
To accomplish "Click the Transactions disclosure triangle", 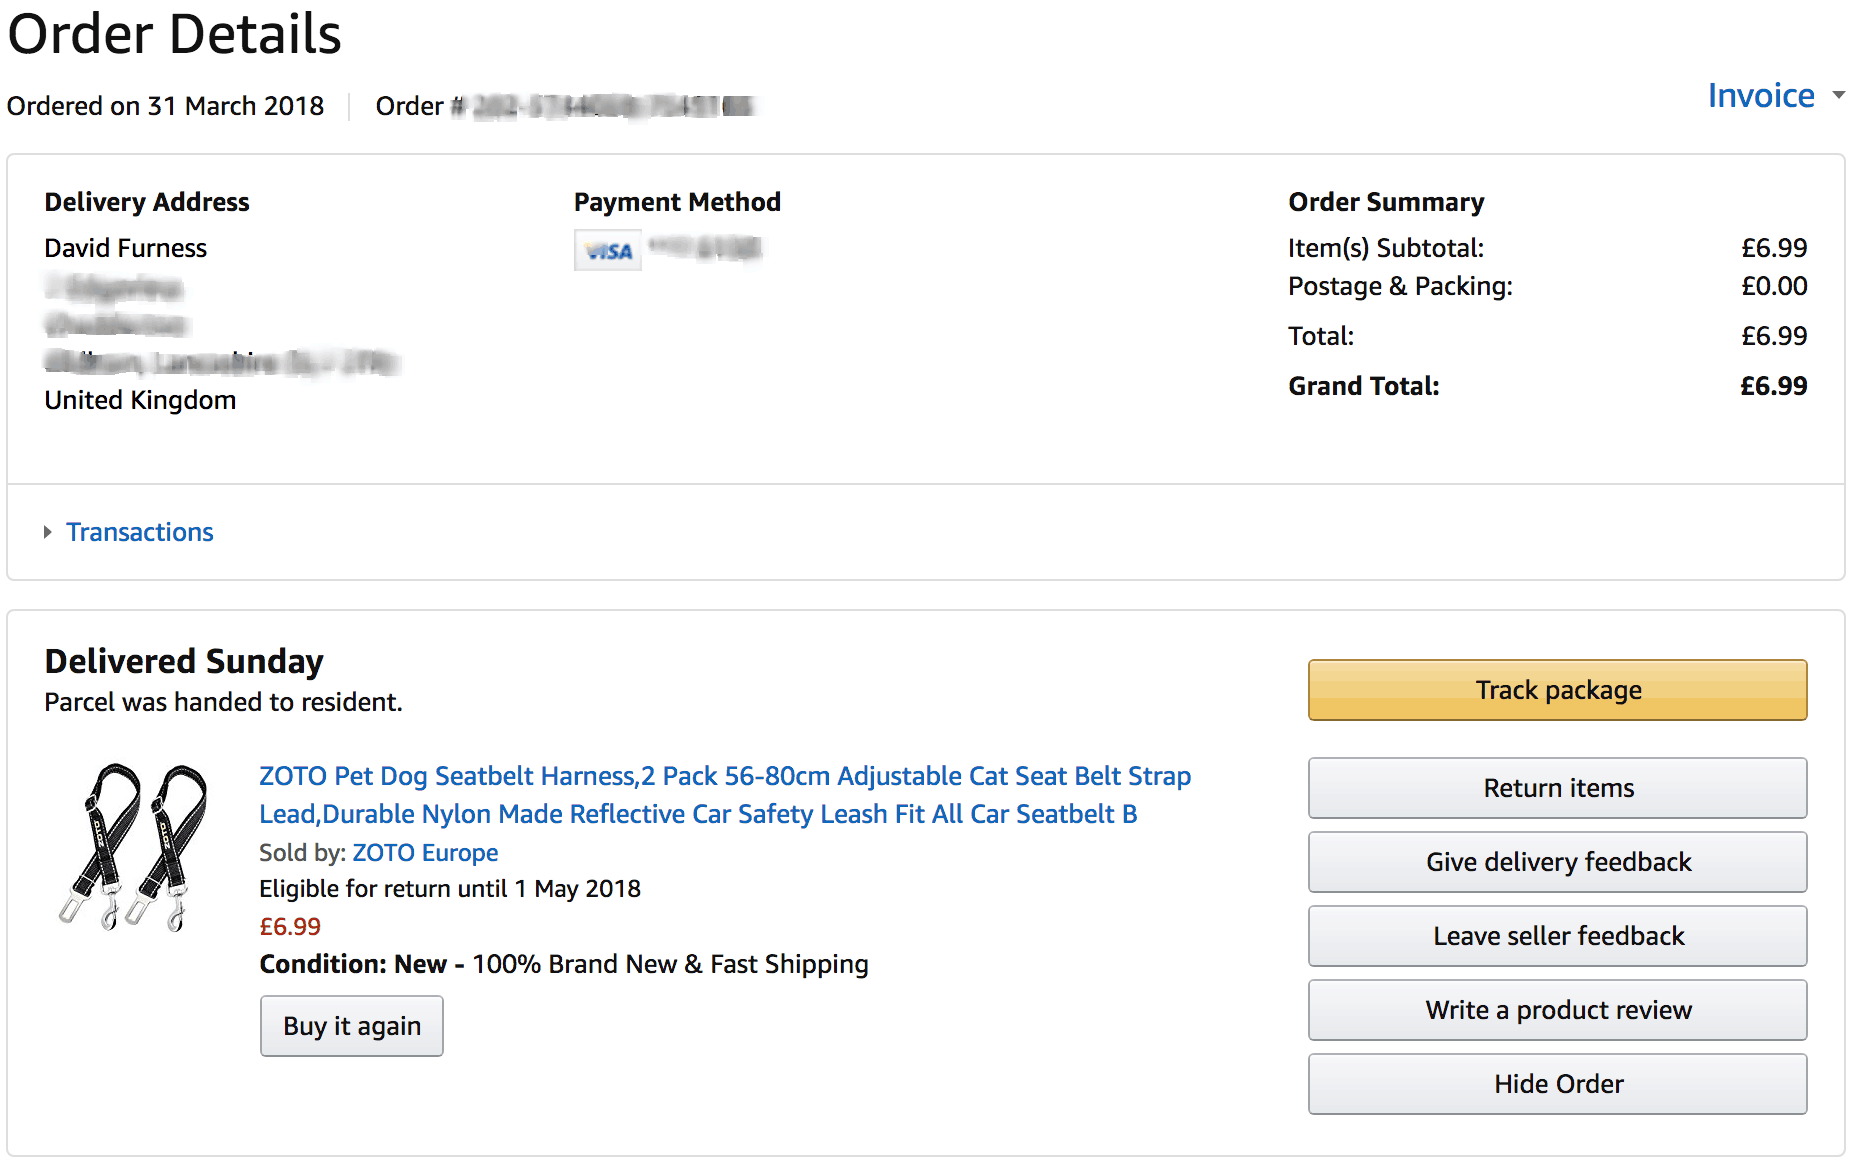I will point(47,532).
